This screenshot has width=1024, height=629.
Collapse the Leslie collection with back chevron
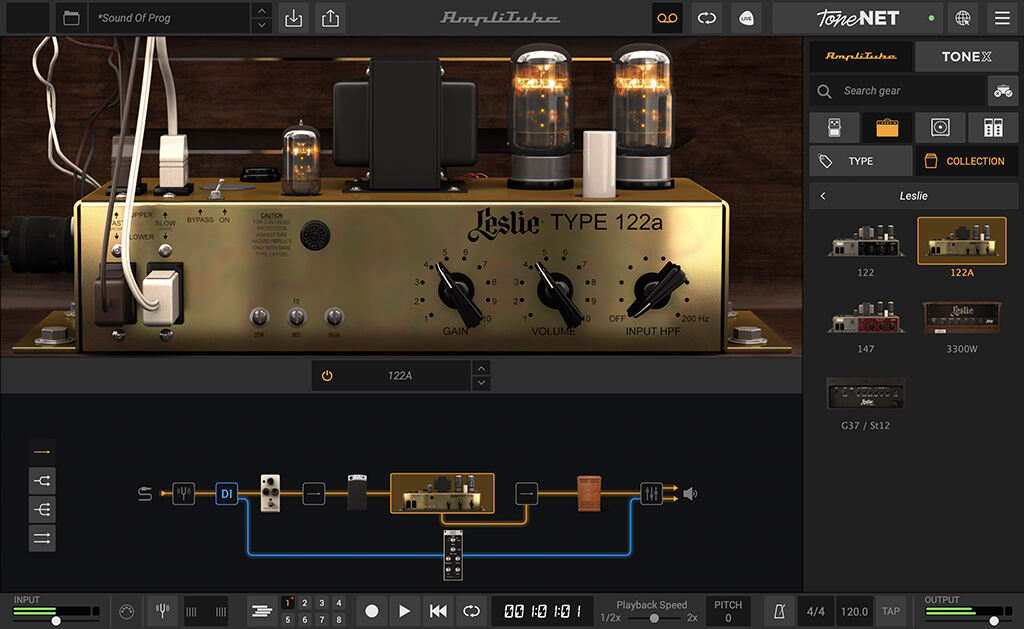pos(822,195)
